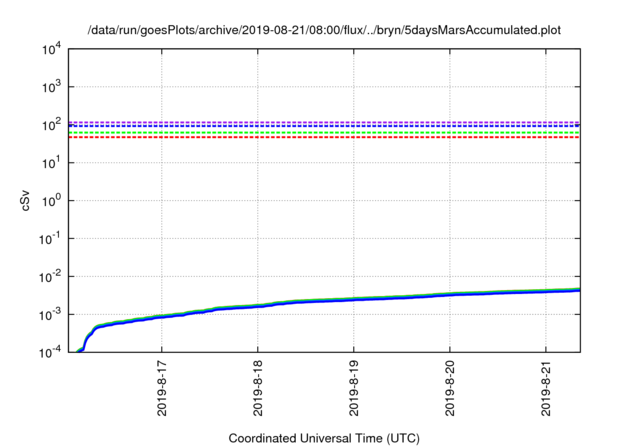This screenshot has height=448, width=640.
Task: Click the 2019-8-17 date tick label
Action: pos(162,388)
